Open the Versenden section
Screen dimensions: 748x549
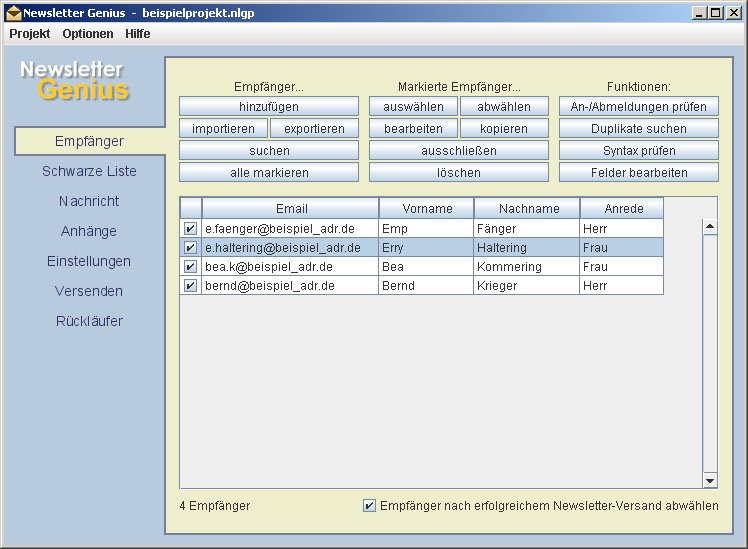pos(89,291)
